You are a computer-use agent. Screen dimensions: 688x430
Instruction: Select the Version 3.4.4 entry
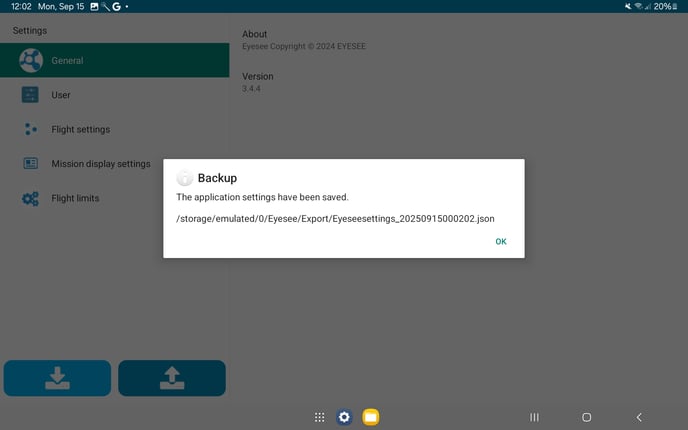pyautogui.click(x=258, y=82)
